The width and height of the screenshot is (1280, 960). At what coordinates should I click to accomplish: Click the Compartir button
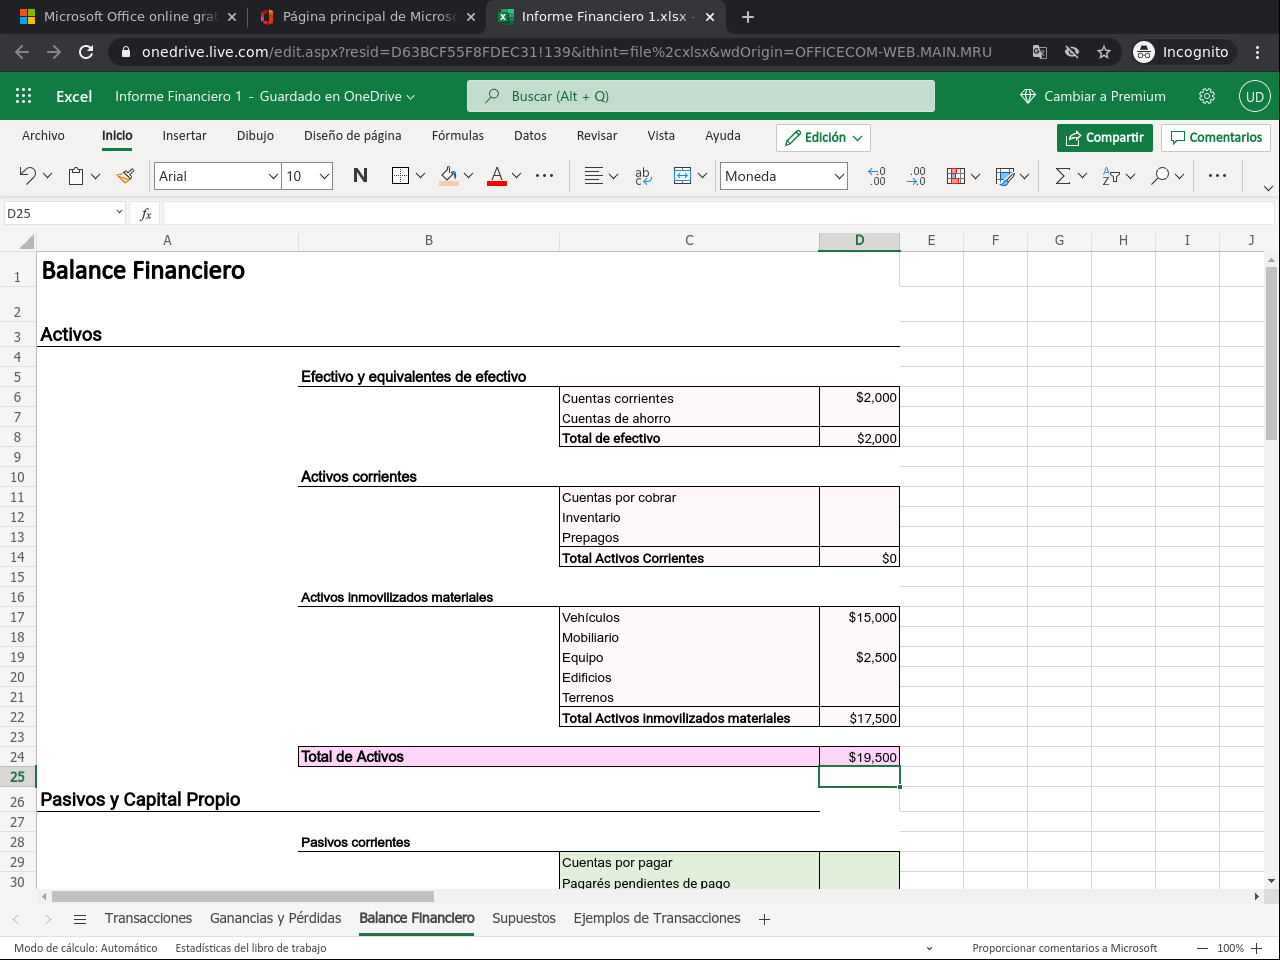(1104, 137)
